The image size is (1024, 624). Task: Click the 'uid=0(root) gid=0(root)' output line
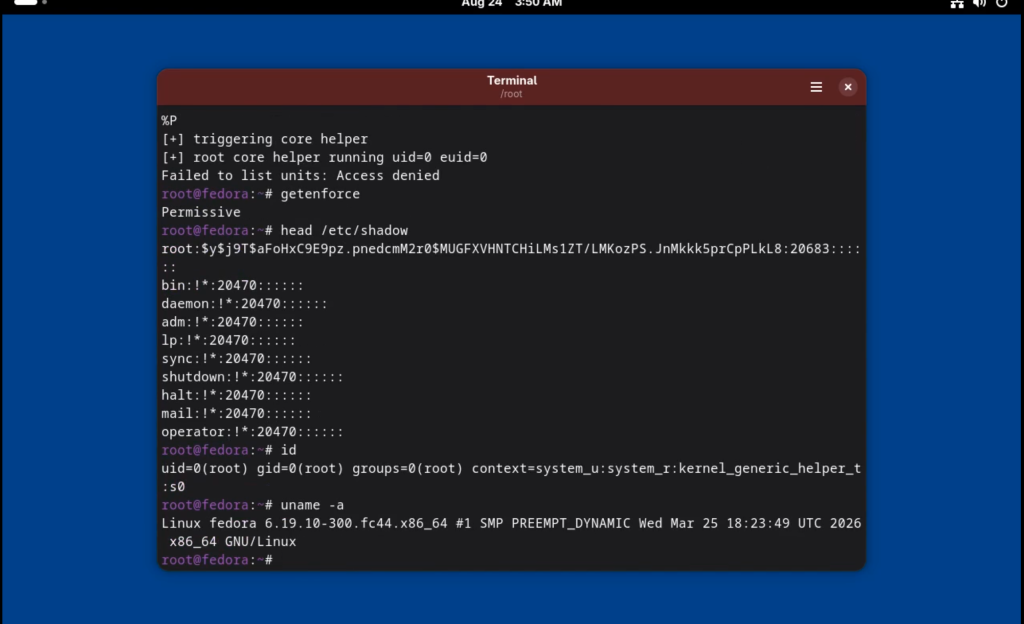click(511, 468)
